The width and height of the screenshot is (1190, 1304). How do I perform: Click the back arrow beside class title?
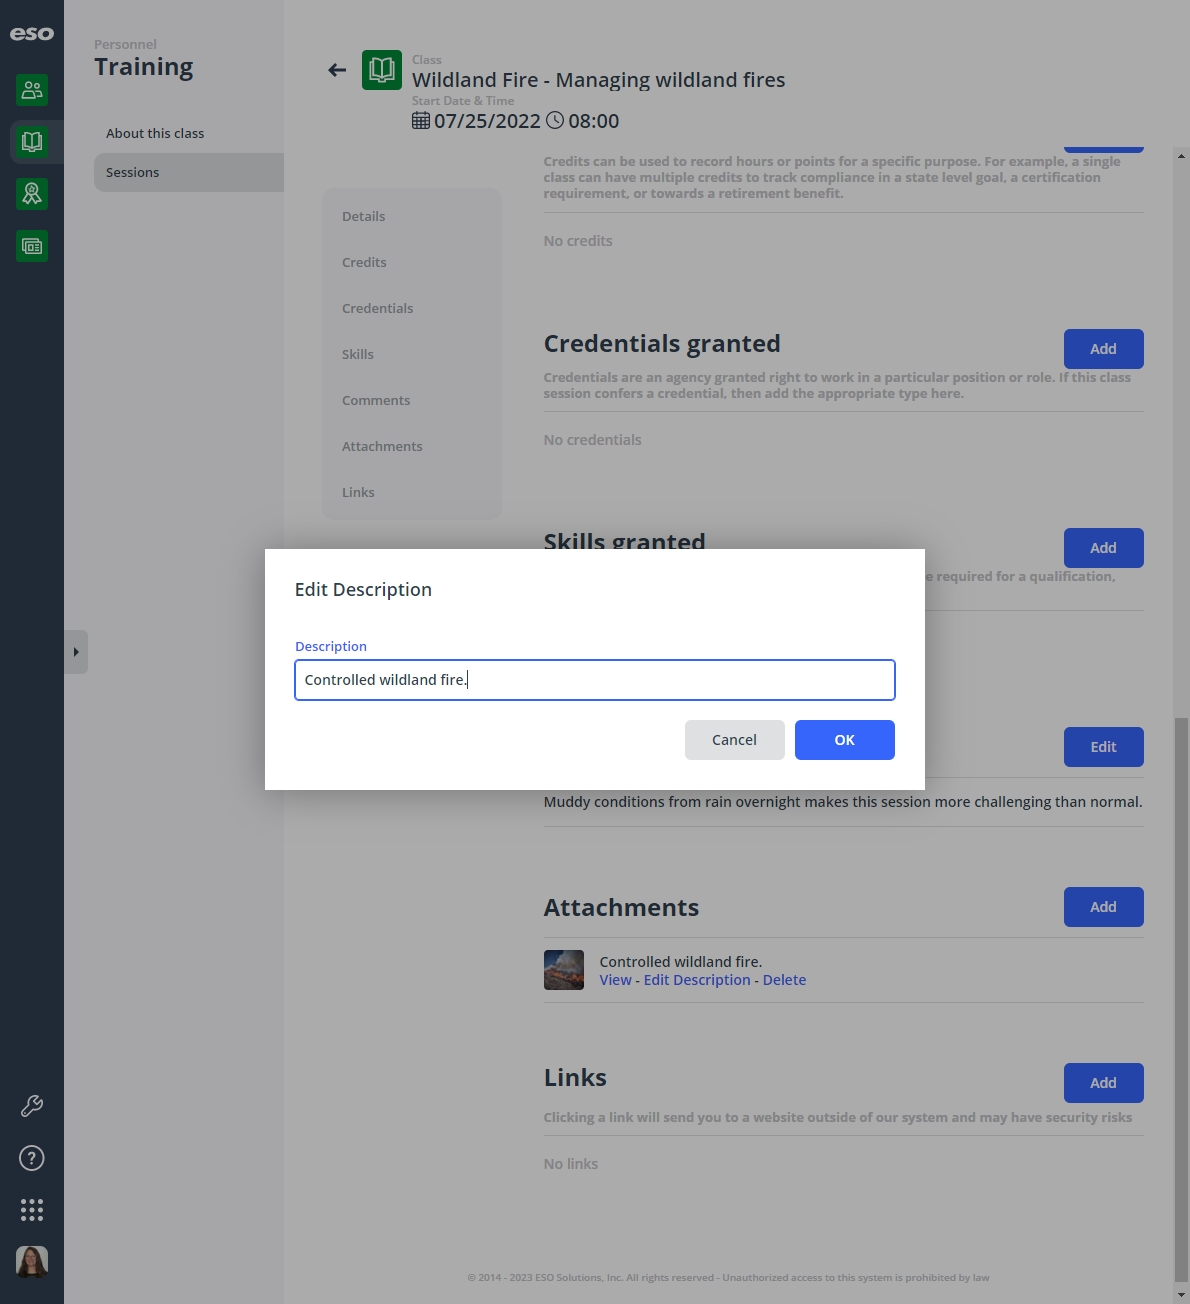pyautogui.click(x=337, y=70)
